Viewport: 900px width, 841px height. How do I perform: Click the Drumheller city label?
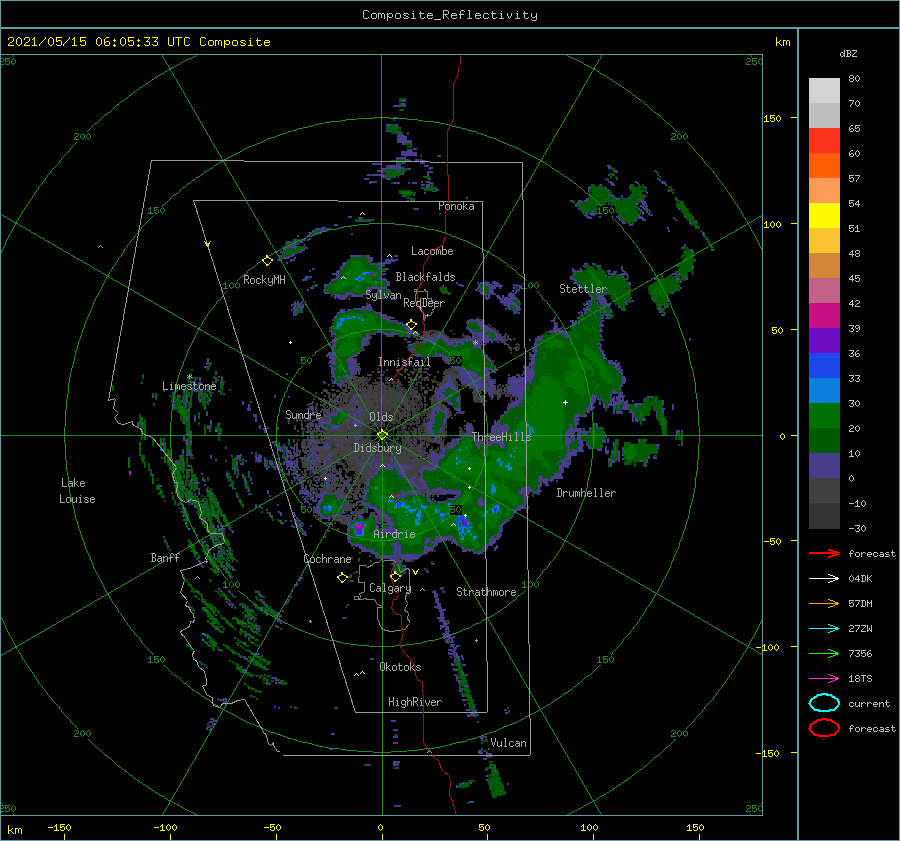point(586,493)
